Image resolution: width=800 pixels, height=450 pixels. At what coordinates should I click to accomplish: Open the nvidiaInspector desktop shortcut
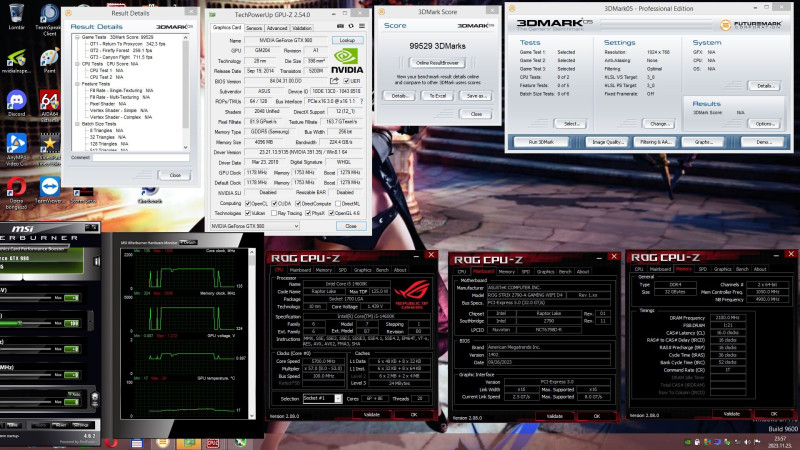click(16, 61)
